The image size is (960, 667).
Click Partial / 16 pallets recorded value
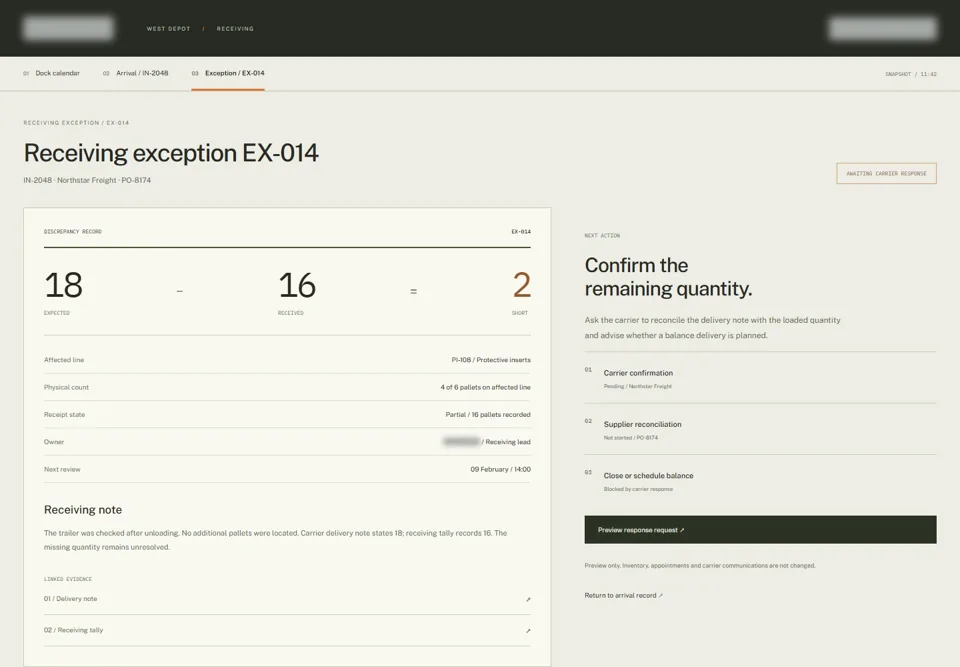(488, 415)
